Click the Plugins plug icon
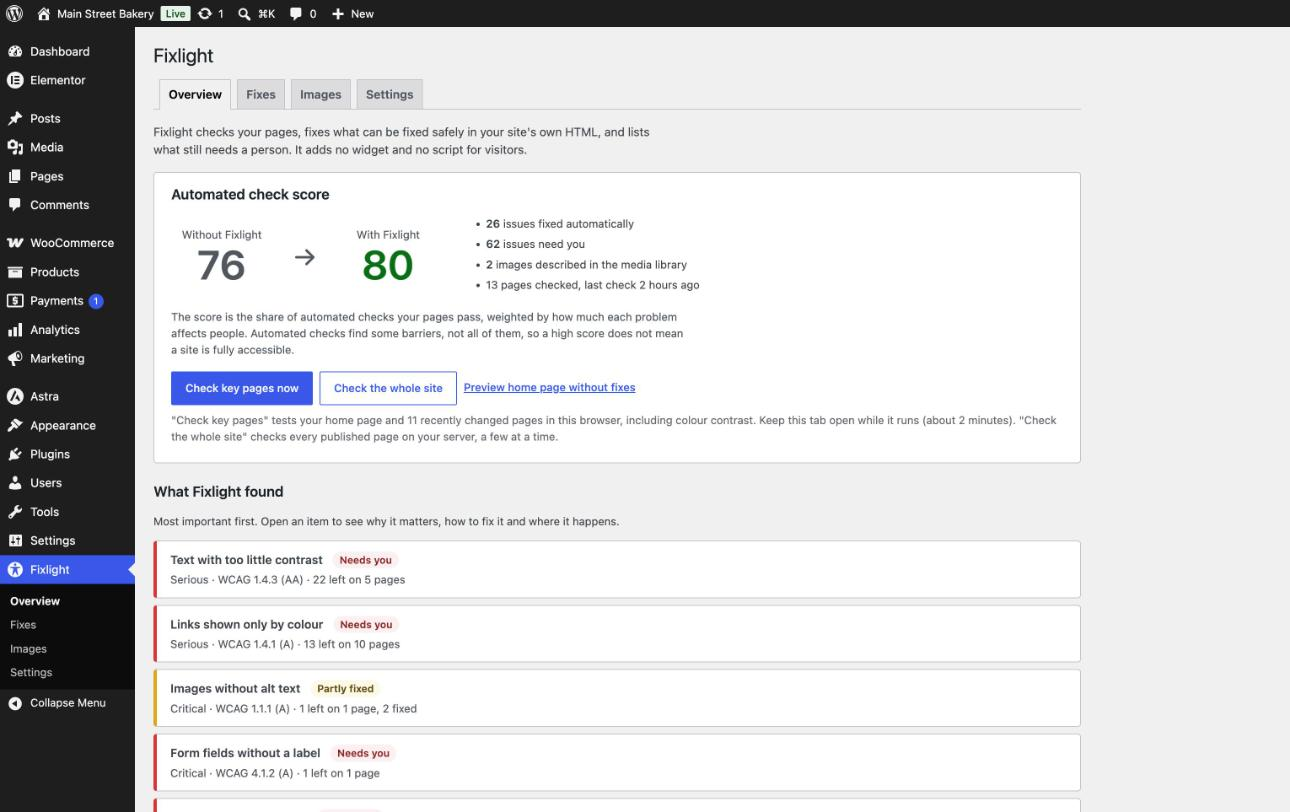 pyautogui.click(x=15, y=454)
